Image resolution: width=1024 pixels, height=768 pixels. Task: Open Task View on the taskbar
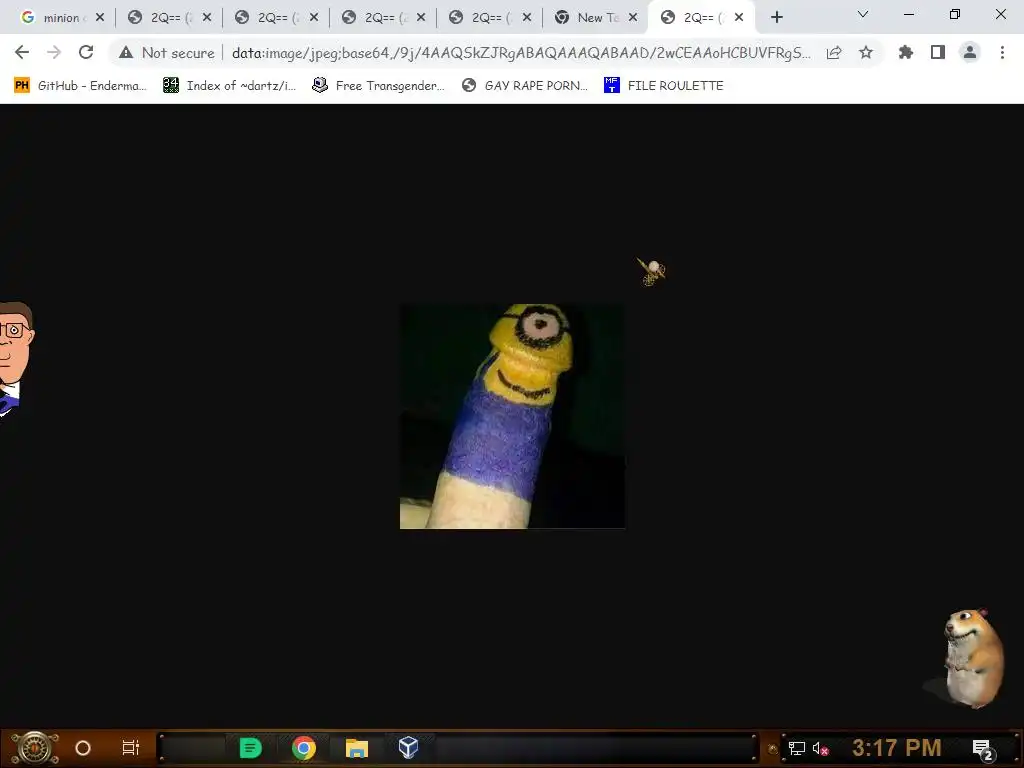[x=131, y=748]
